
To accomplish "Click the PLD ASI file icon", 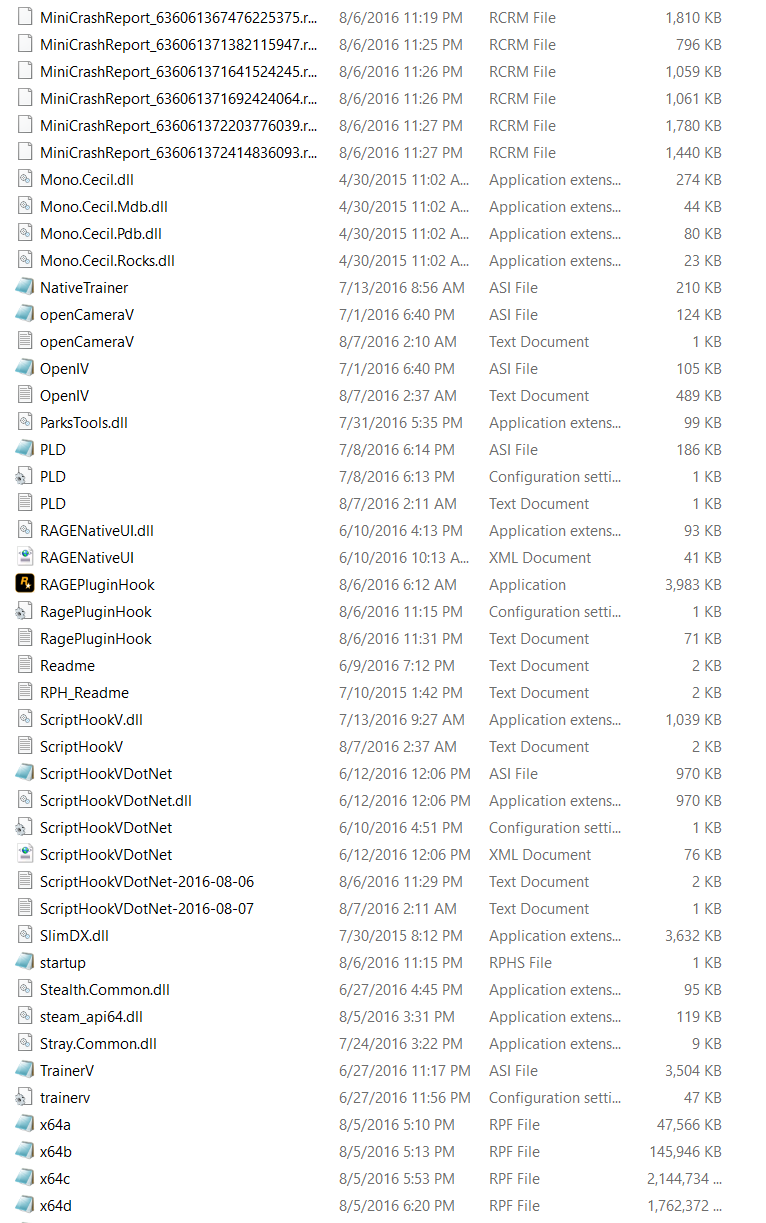I will 25,449.
